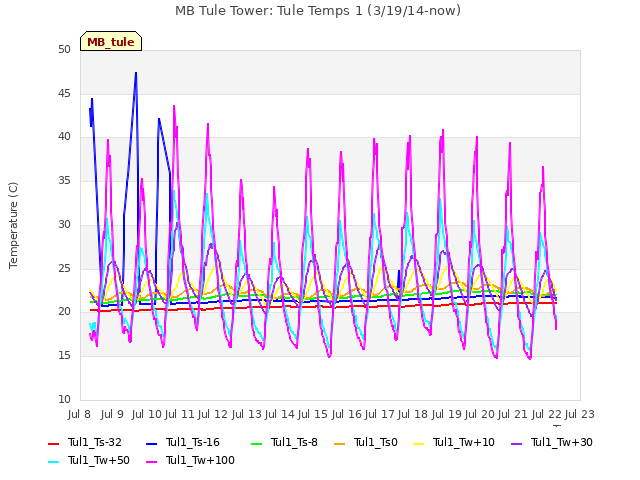This screenshot has height=480, width=640.
Task: Click the 20 y-axis tick label
Action: click(64, 312)
